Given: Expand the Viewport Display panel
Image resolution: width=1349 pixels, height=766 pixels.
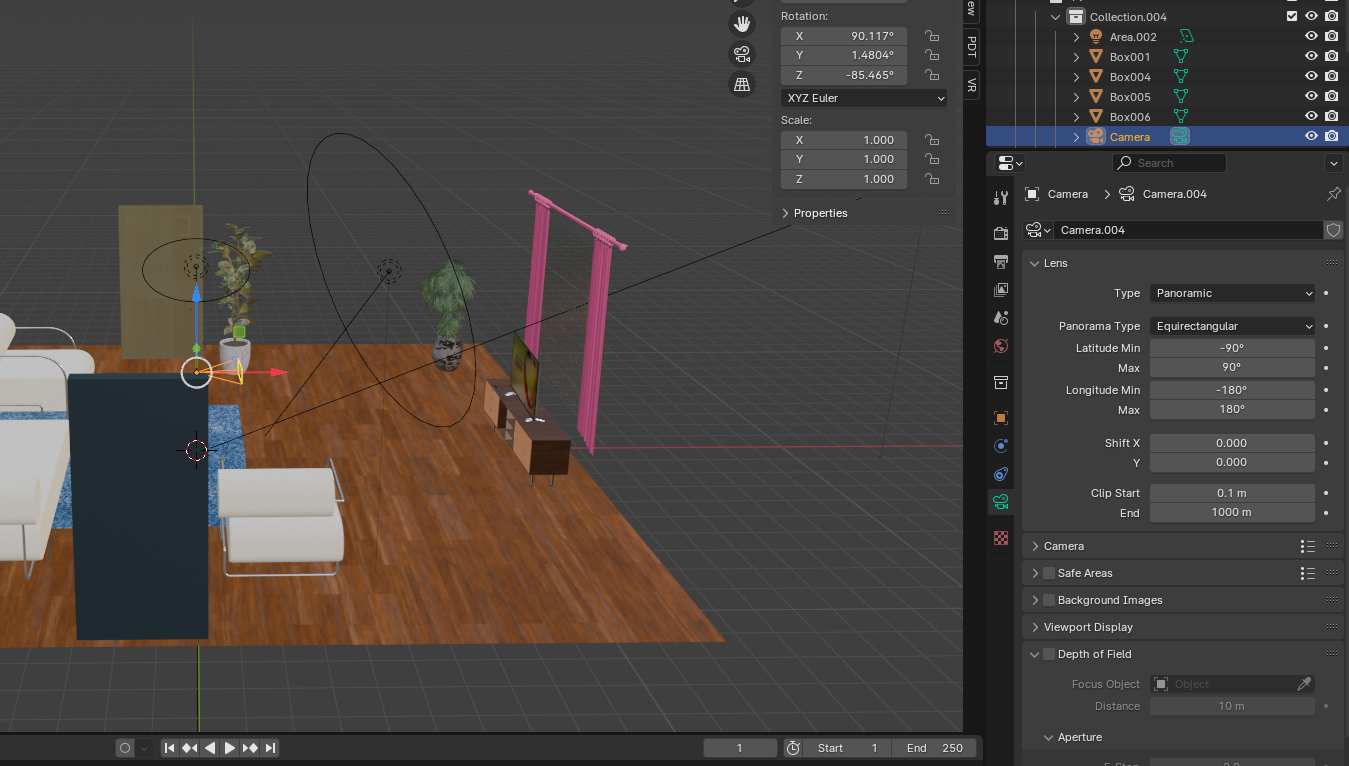Looking at the screenshot, I should 1088,627.
